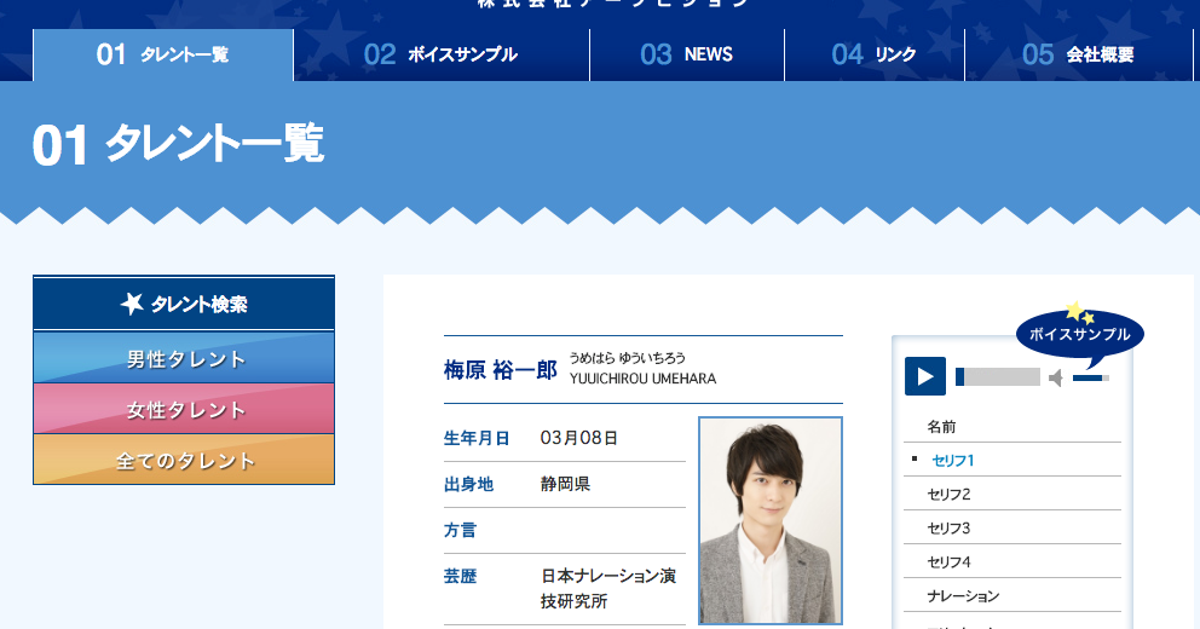Click the romanized name YUUICHIROU UMEHARA
The image size is (1200, 629).
point(643,378)
